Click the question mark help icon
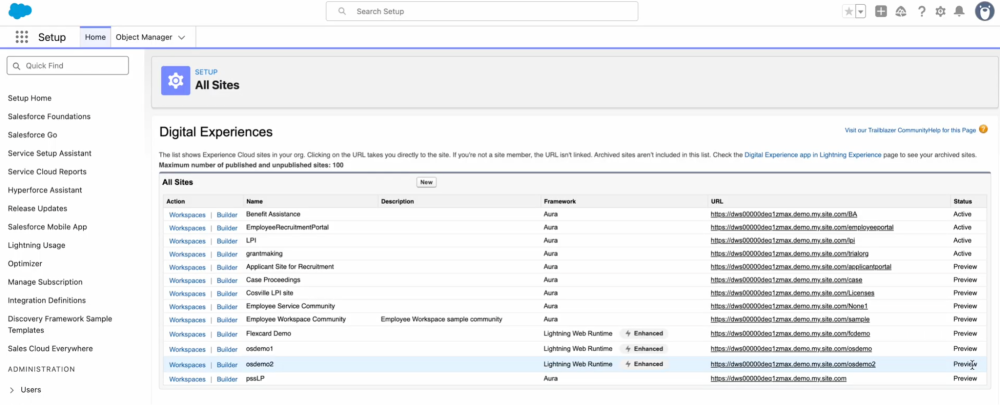The image size is (1000, 405). [x=921, y=11]
